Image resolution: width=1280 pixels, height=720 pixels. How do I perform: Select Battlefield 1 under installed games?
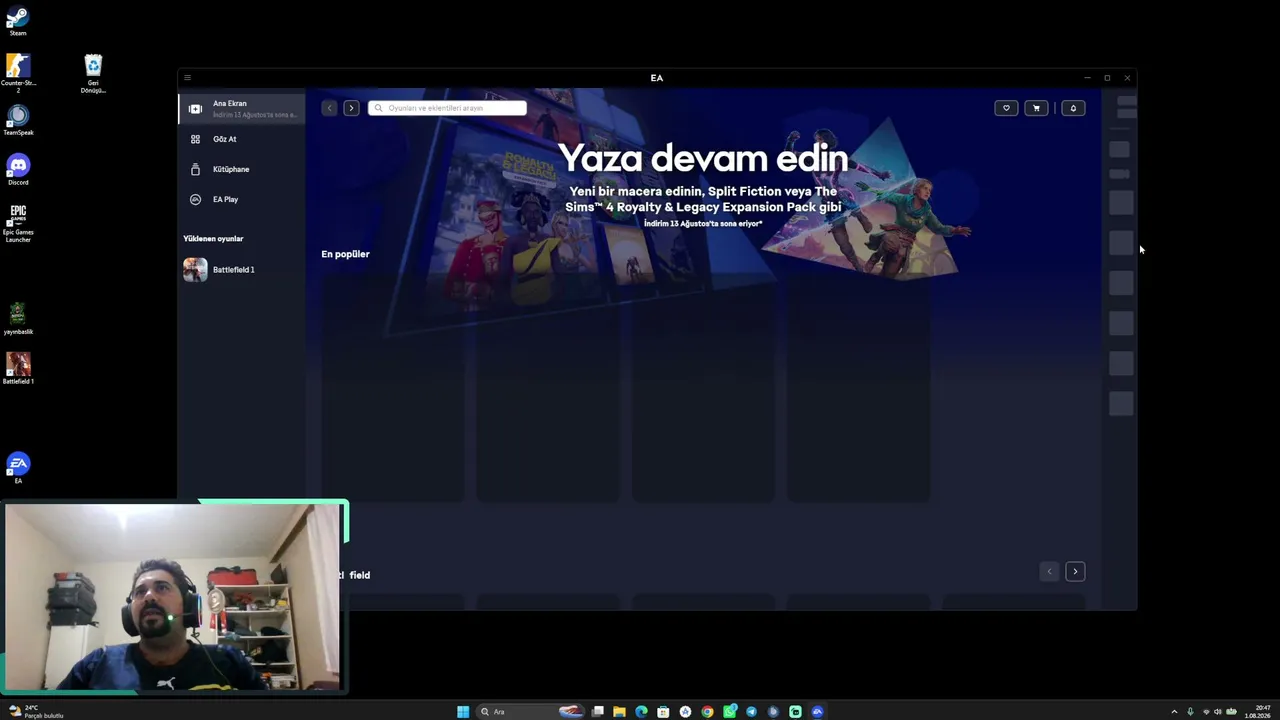(242, 269)
